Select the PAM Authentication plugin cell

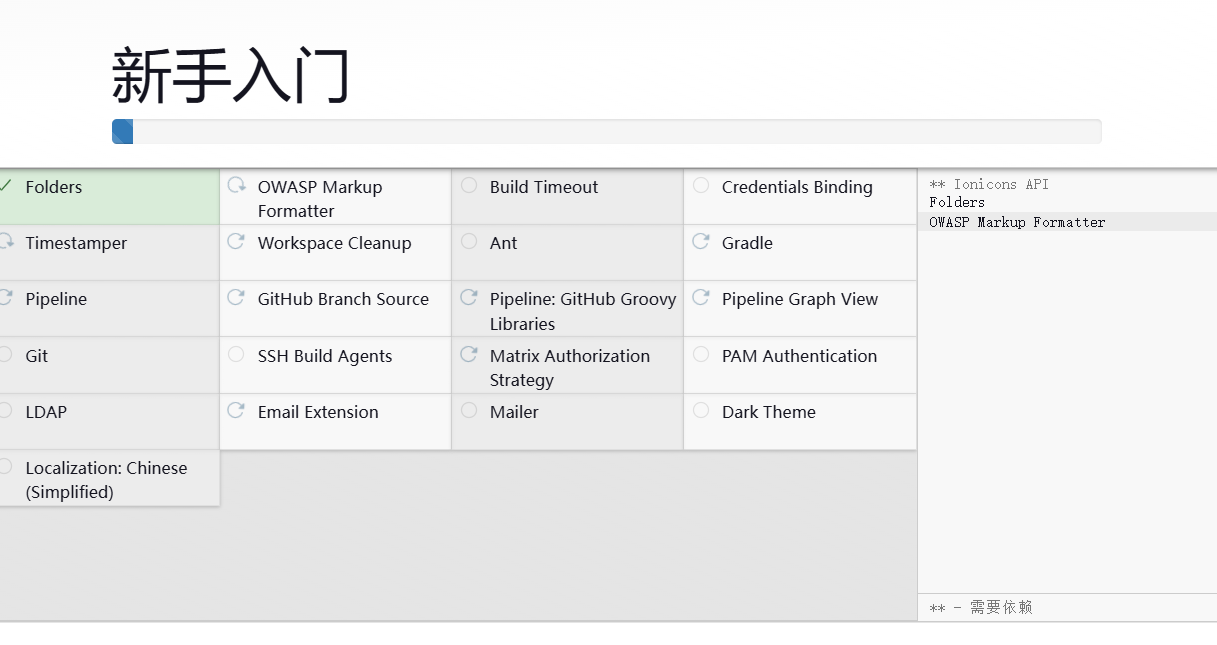pyautogui.click(x=800, y=365)
